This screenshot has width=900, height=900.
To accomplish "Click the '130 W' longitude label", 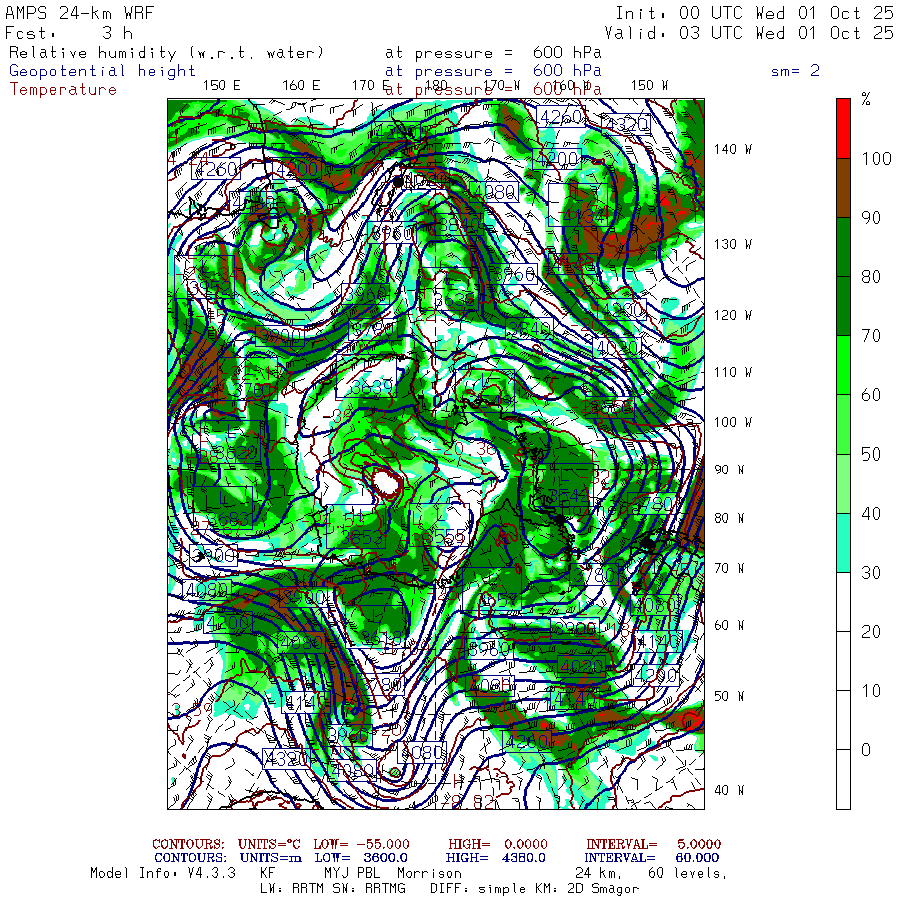I will [733, 245].
